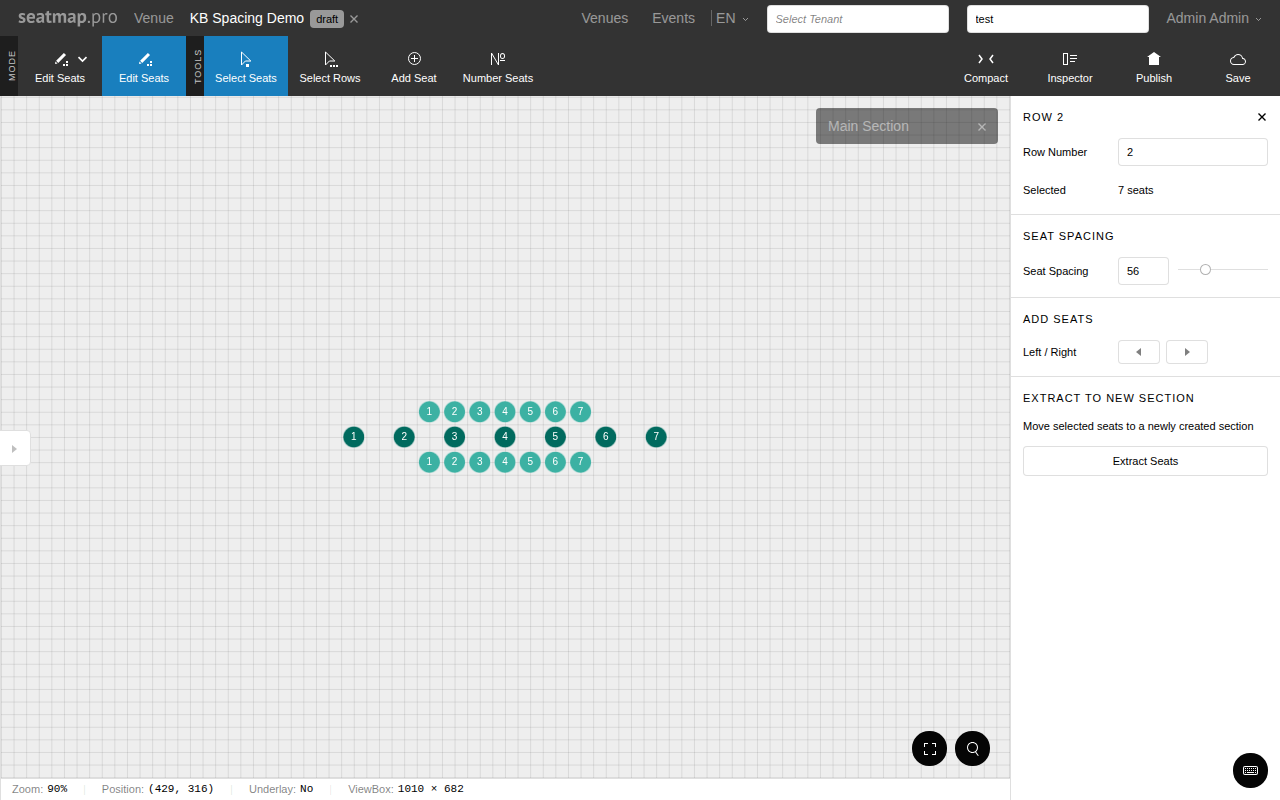Activate the Select Rows tool
This screenshot has height=800, width=1280.
330,66
